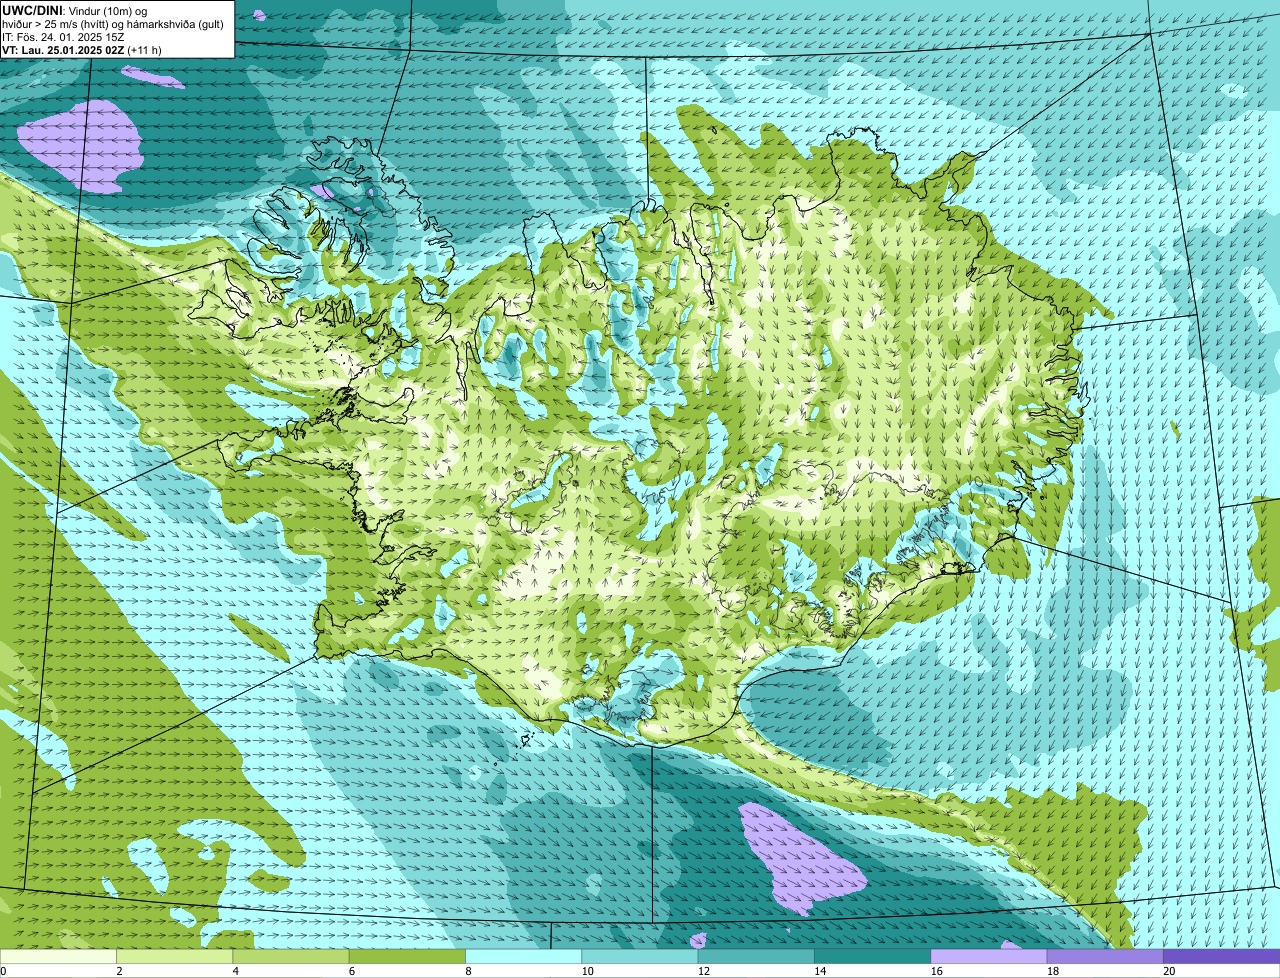Click the "(+11 h)" forecast offset text
The width and height of the screenshot is (1280, 978).
tap(145, 50)
